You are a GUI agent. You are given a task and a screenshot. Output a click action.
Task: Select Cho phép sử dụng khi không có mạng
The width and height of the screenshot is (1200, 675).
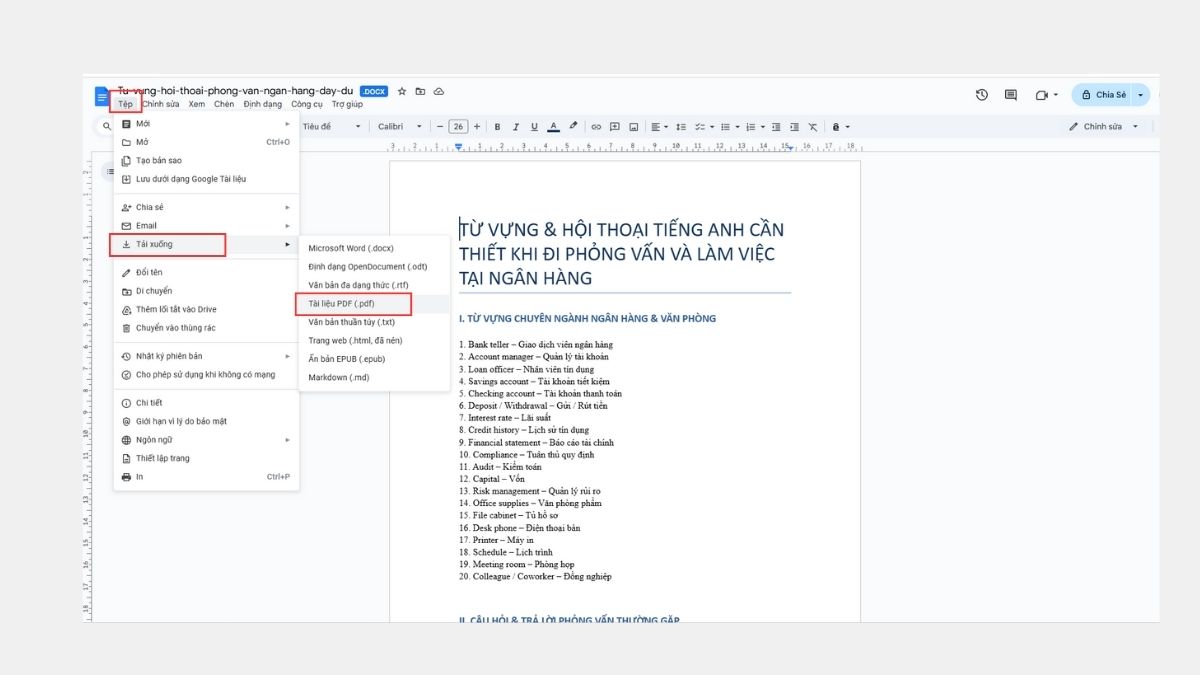205,375
